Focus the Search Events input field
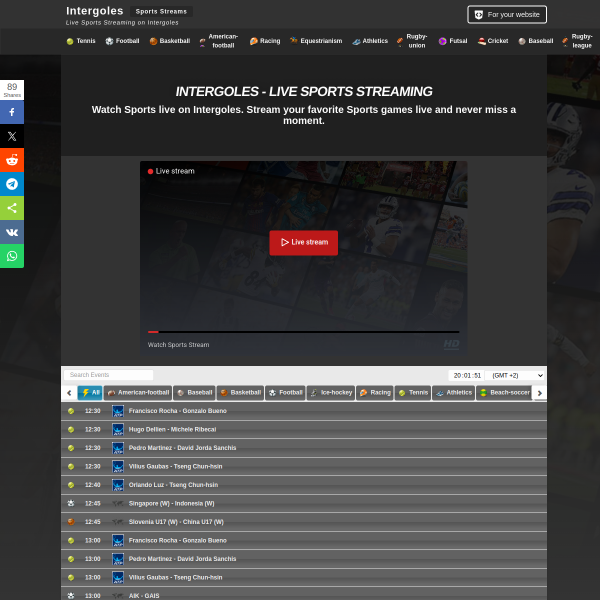The width and height of the screenshot is (600, 600). (x=109, y=375)
